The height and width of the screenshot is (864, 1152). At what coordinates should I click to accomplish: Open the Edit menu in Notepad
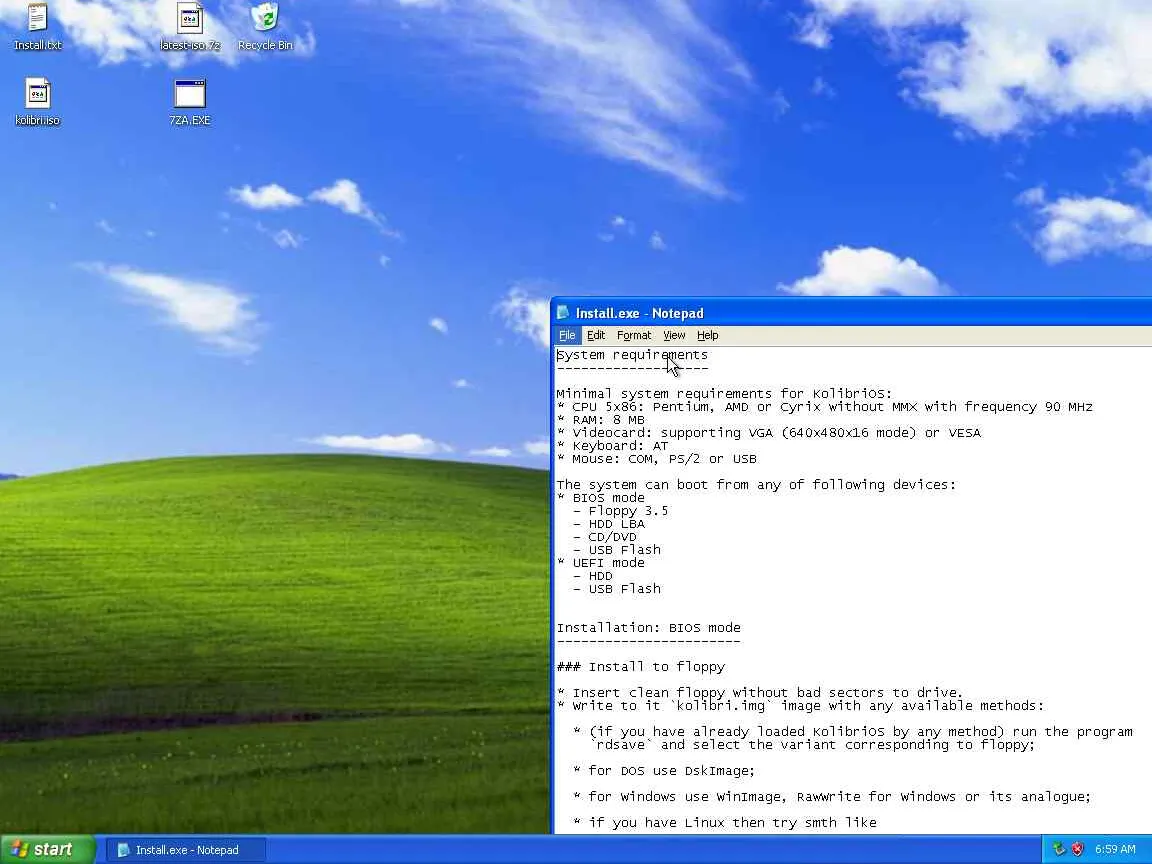596,335
